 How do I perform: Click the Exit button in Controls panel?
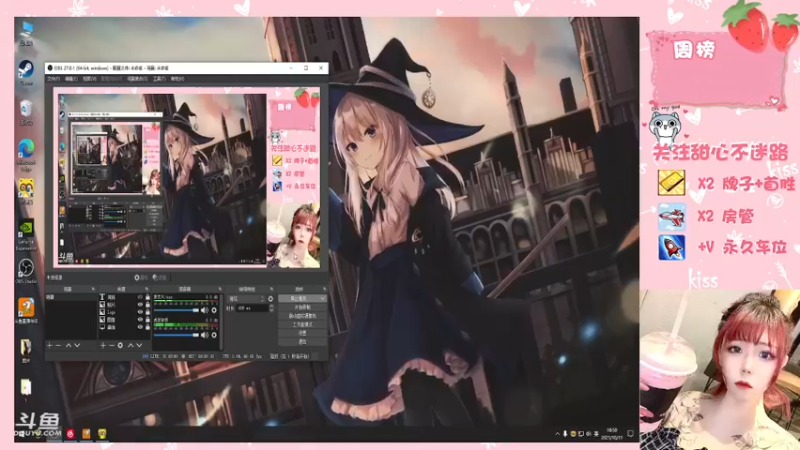click(302, 342)
